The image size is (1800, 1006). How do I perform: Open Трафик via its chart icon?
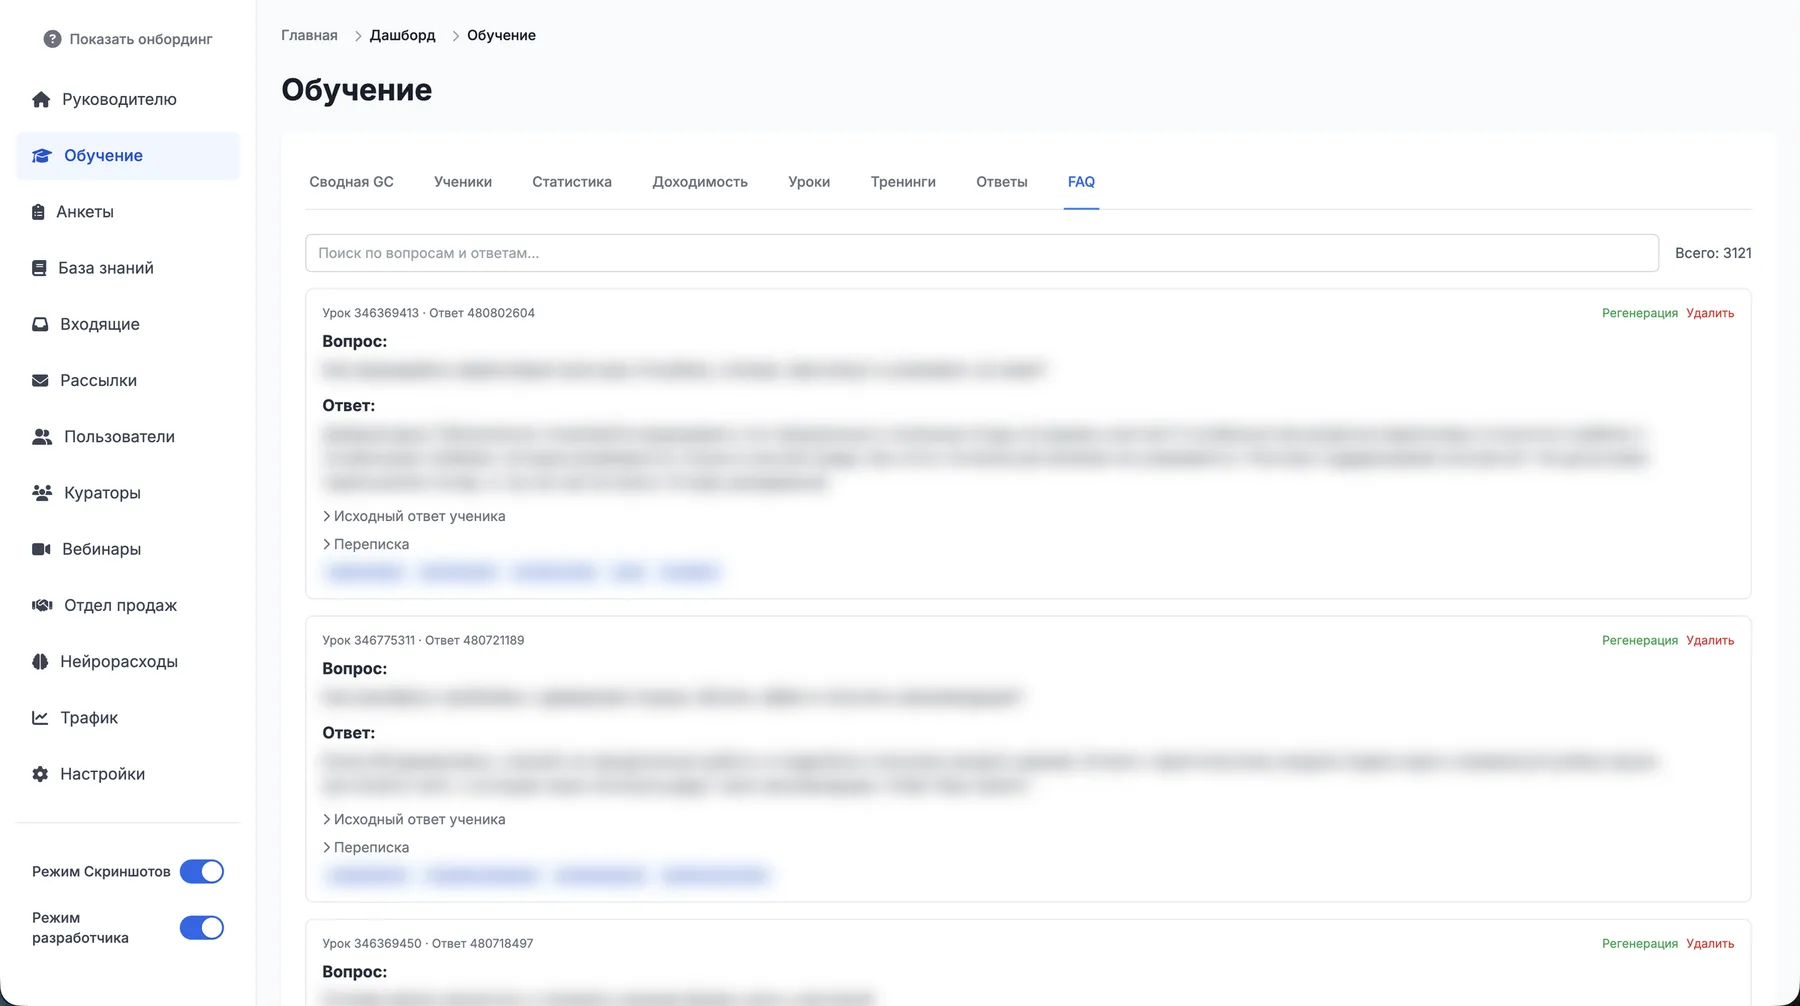40,717
